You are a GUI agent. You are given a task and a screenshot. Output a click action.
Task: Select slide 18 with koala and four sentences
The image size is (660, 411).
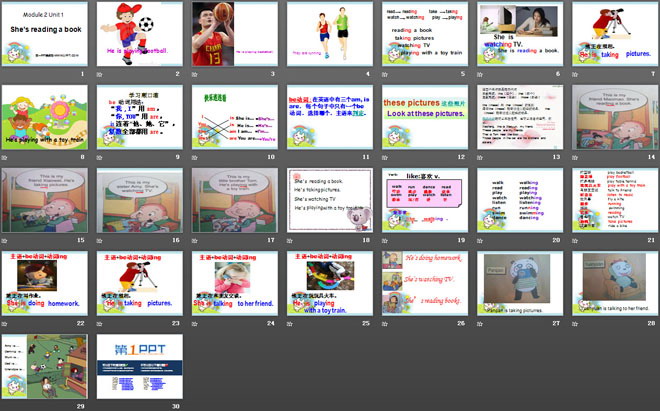[x=330, y=200]
